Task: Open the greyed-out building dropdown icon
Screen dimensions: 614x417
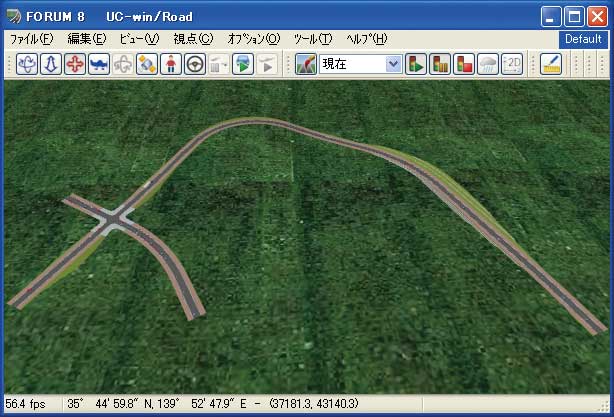Action: [219, 64]
